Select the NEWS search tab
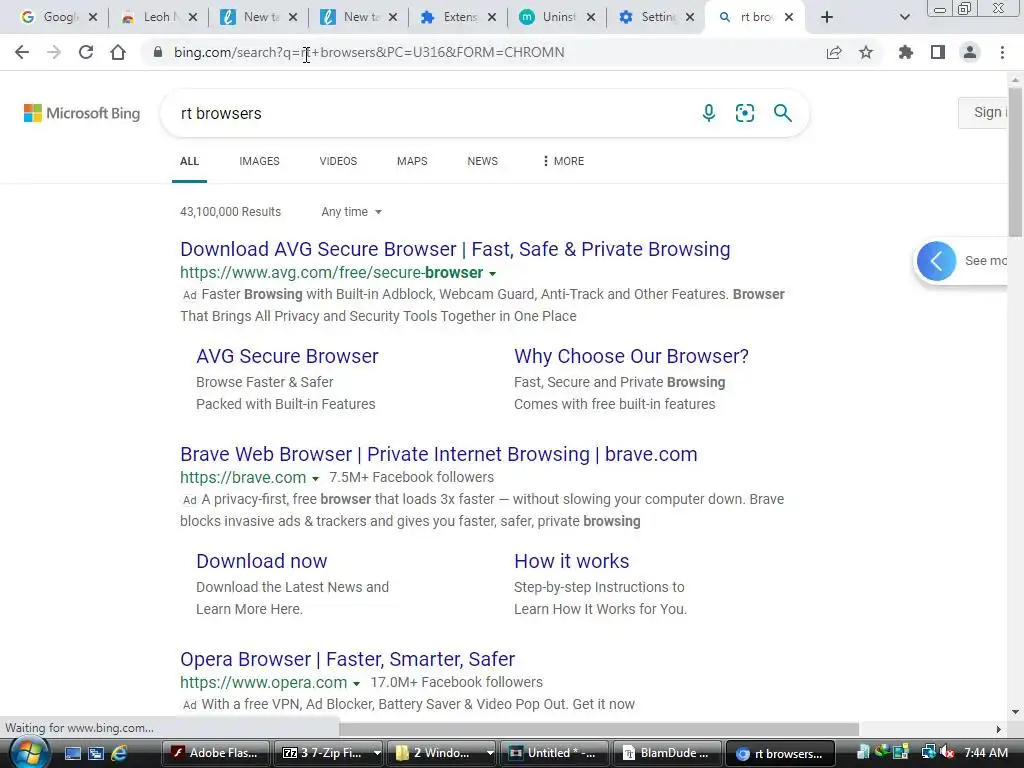 [483, 161]
